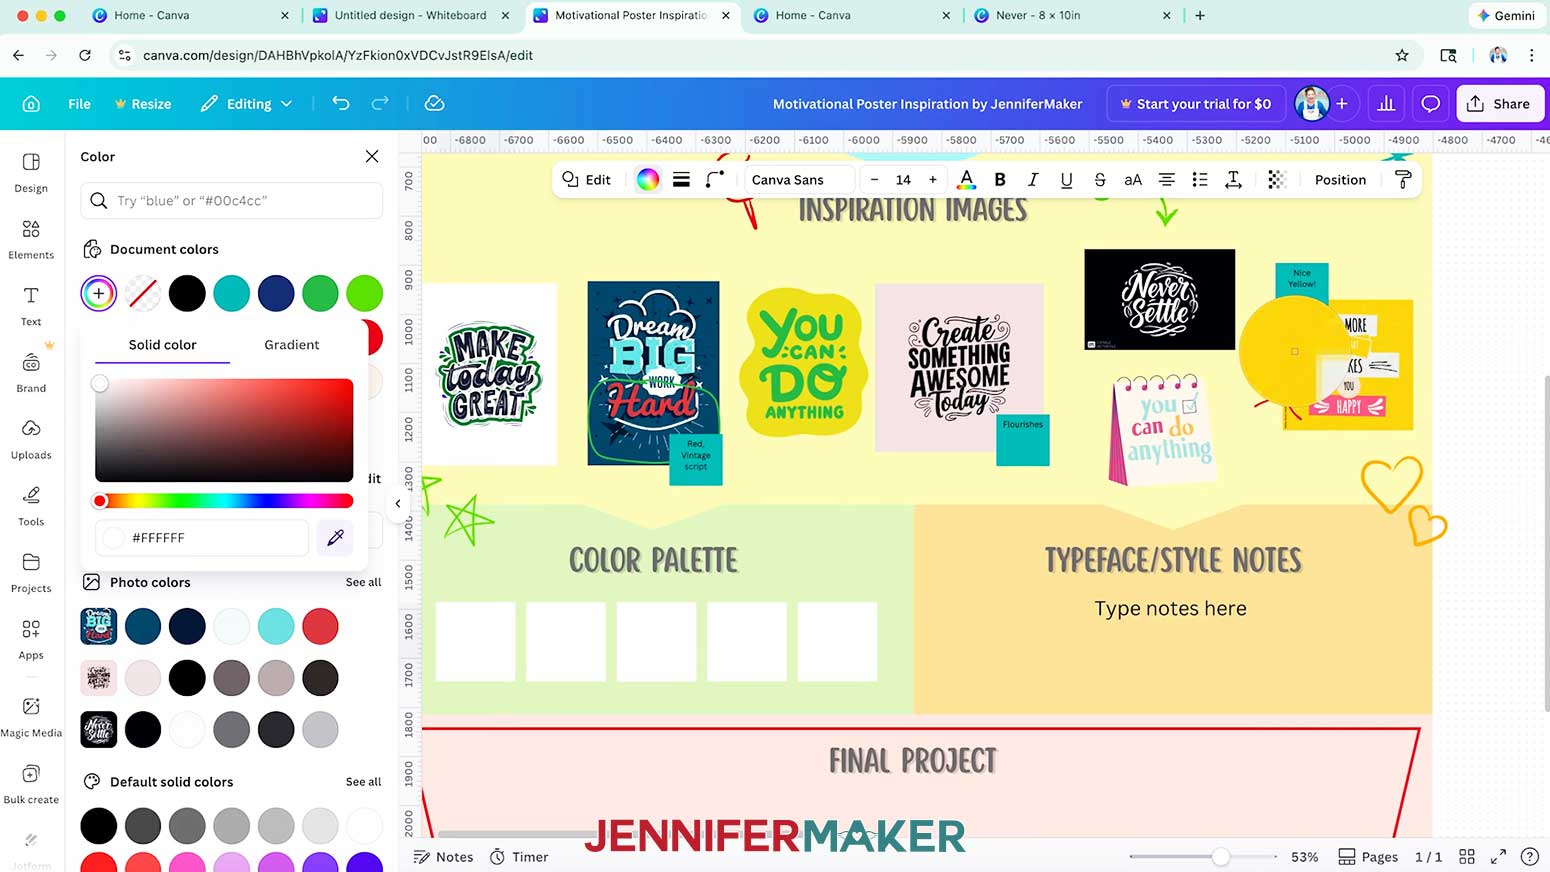This screenshot has height=872, width=1550.
Task: Open the Resize menu
Action: pos(143,103)
